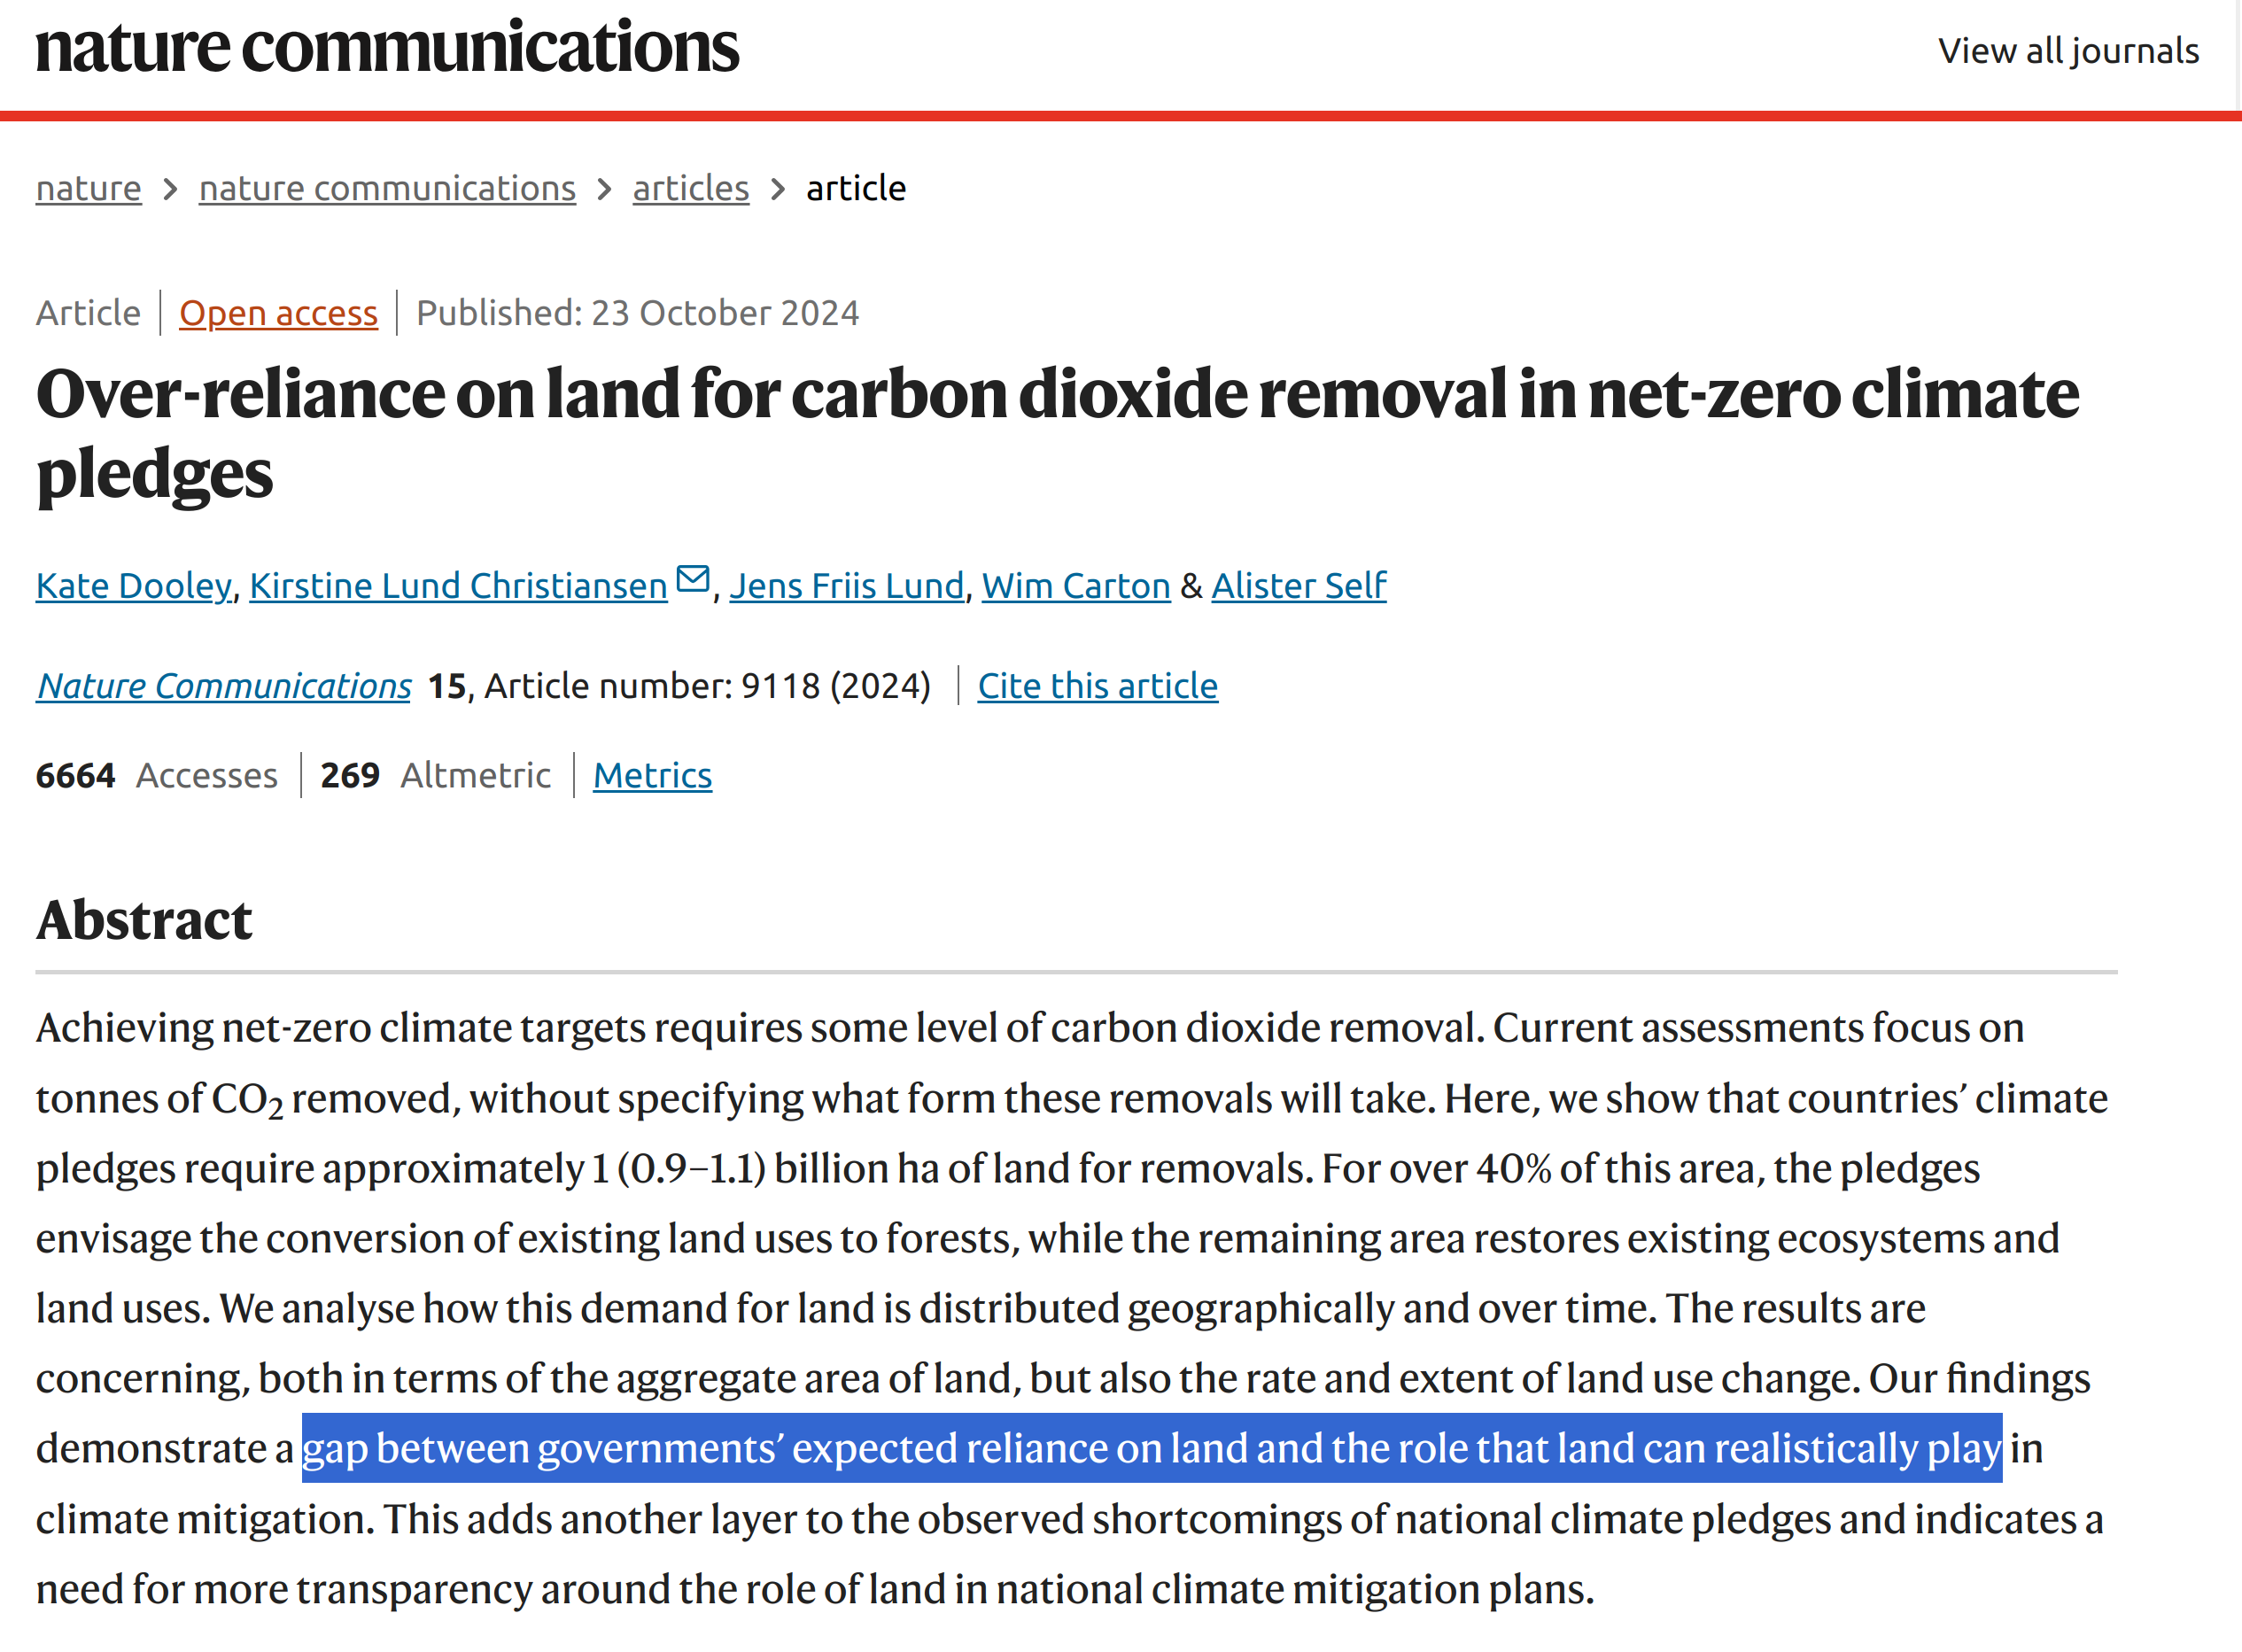Image resolution: width=2242 pixels, height=1652 pixels.
Task: Click the Open access link
Action: click(x=278, y=313)
